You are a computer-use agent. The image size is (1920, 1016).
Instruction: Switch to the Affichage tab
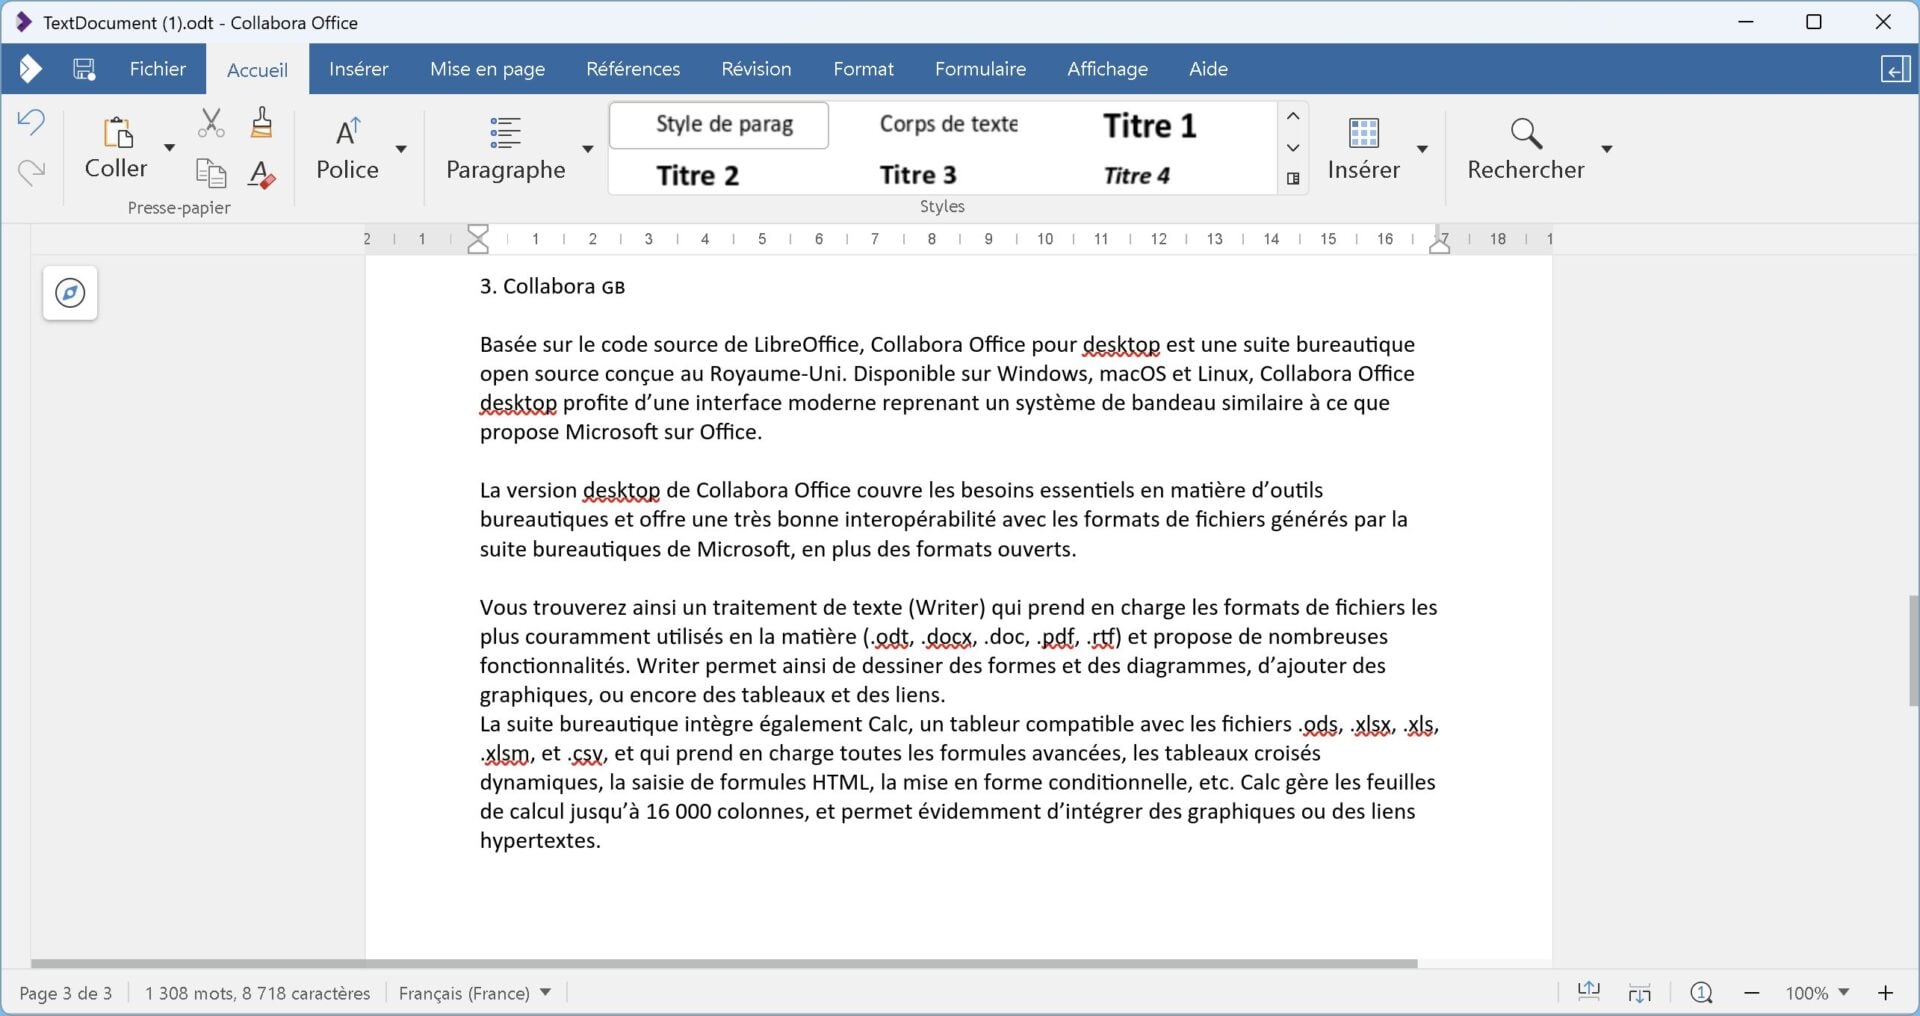click(x=1107, y=69)
